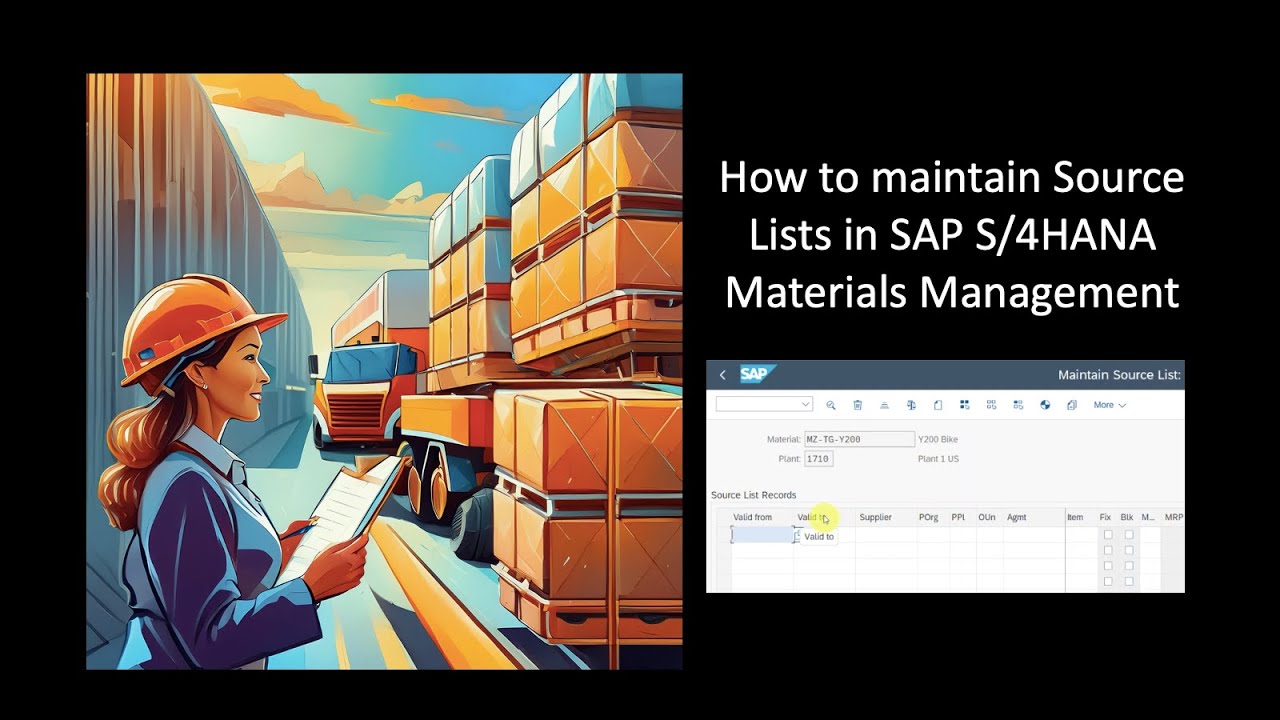
Task: Click the copy pages toolbar icon
Action: (1071, 405)
